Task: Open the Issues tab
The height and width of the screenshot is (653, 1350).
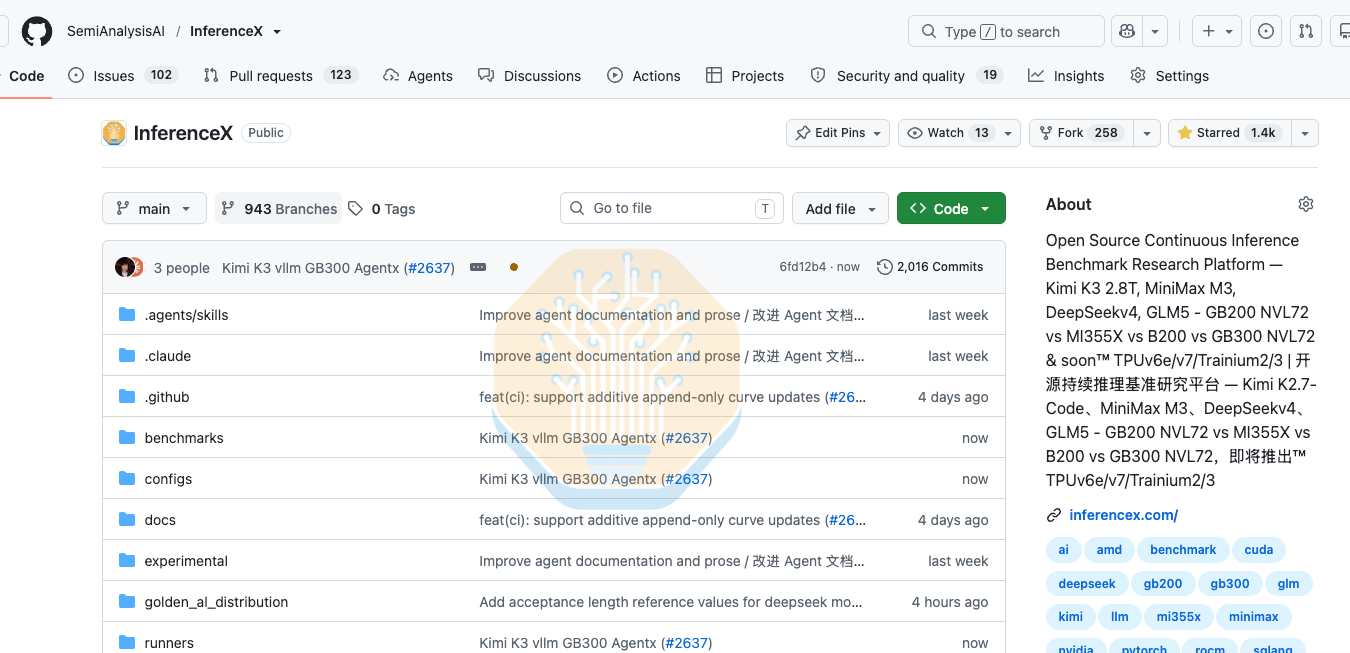Action: click(x=124, y=76)
